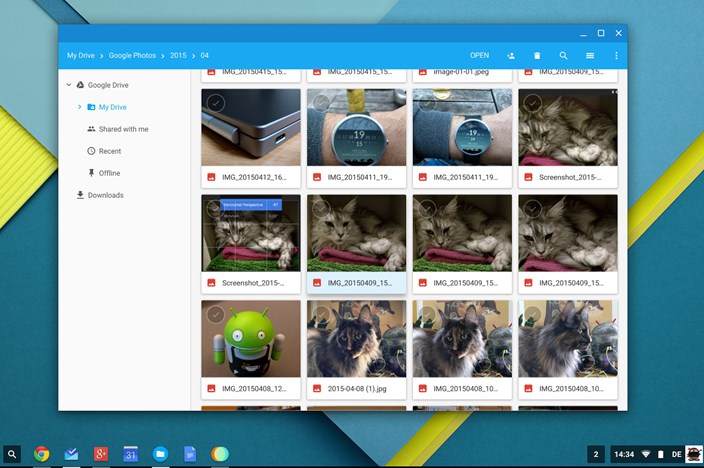
Task: Click the Recent clock icon
Action: pyautogui.click(x=91, y=151)
